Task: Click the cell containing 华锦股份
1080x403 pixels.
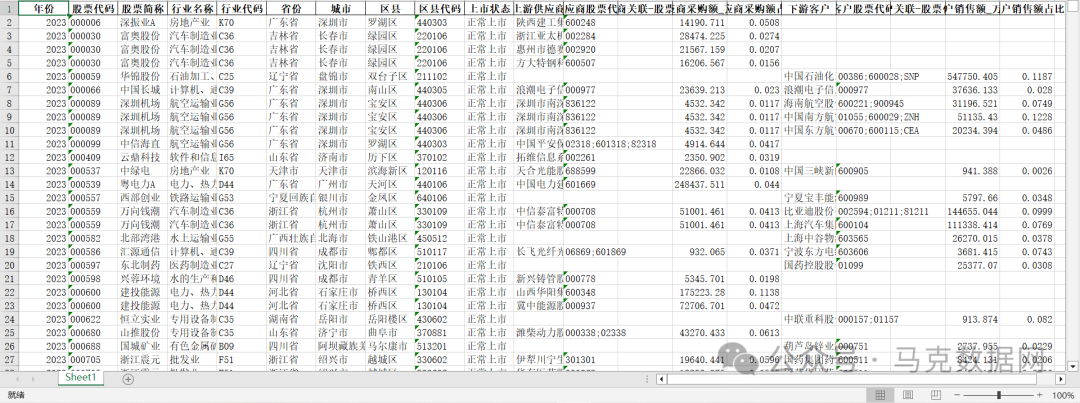Action: 143,76
